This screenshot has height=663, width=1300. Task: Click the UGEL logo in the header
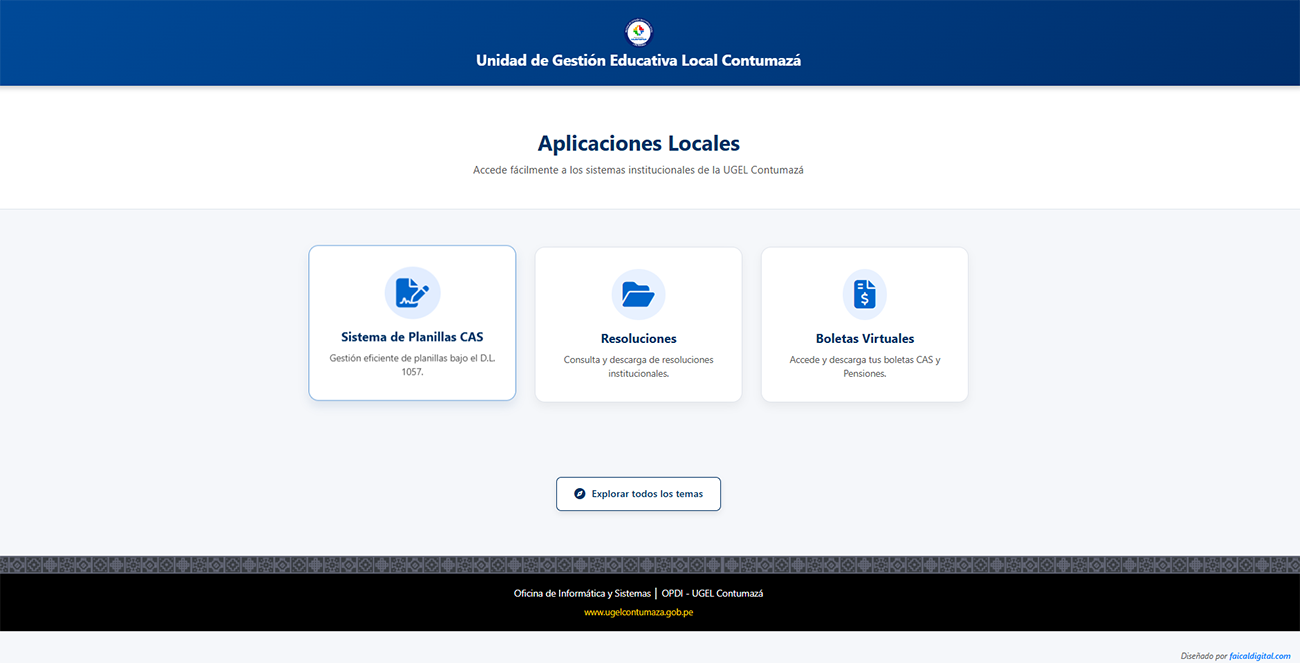638,32
